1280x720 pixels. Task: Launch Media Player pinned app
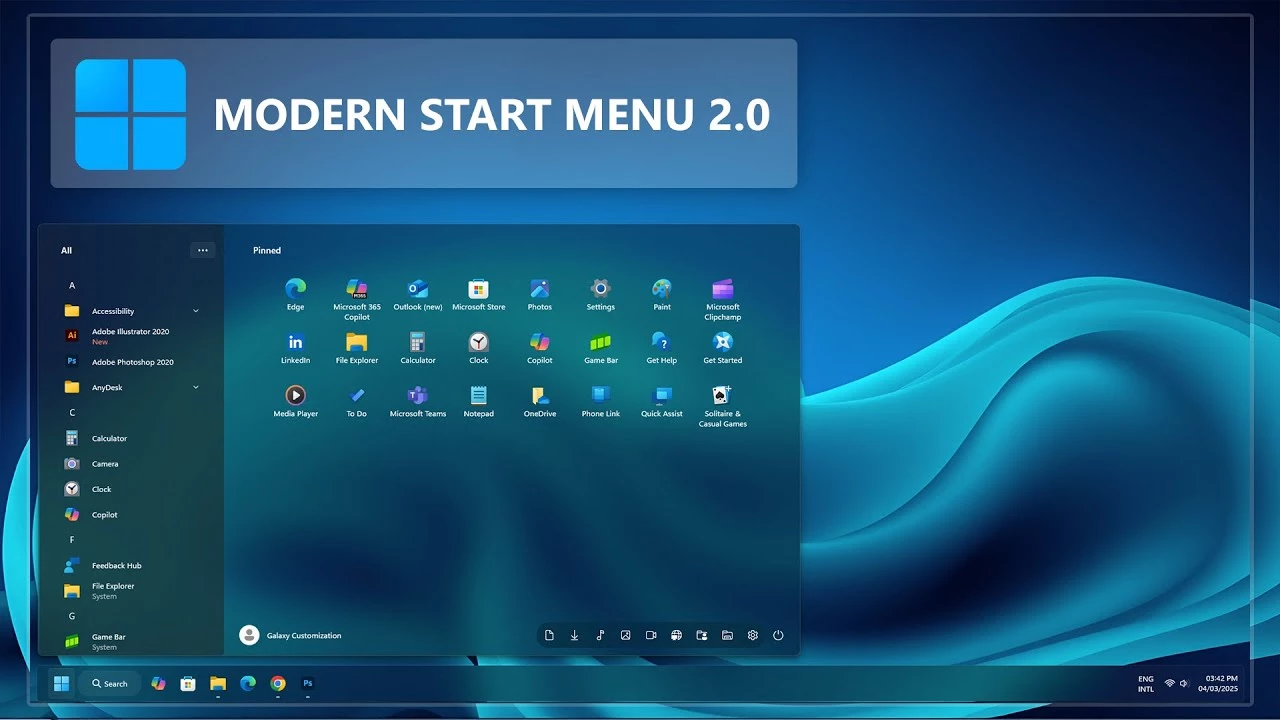pos(295,401)
